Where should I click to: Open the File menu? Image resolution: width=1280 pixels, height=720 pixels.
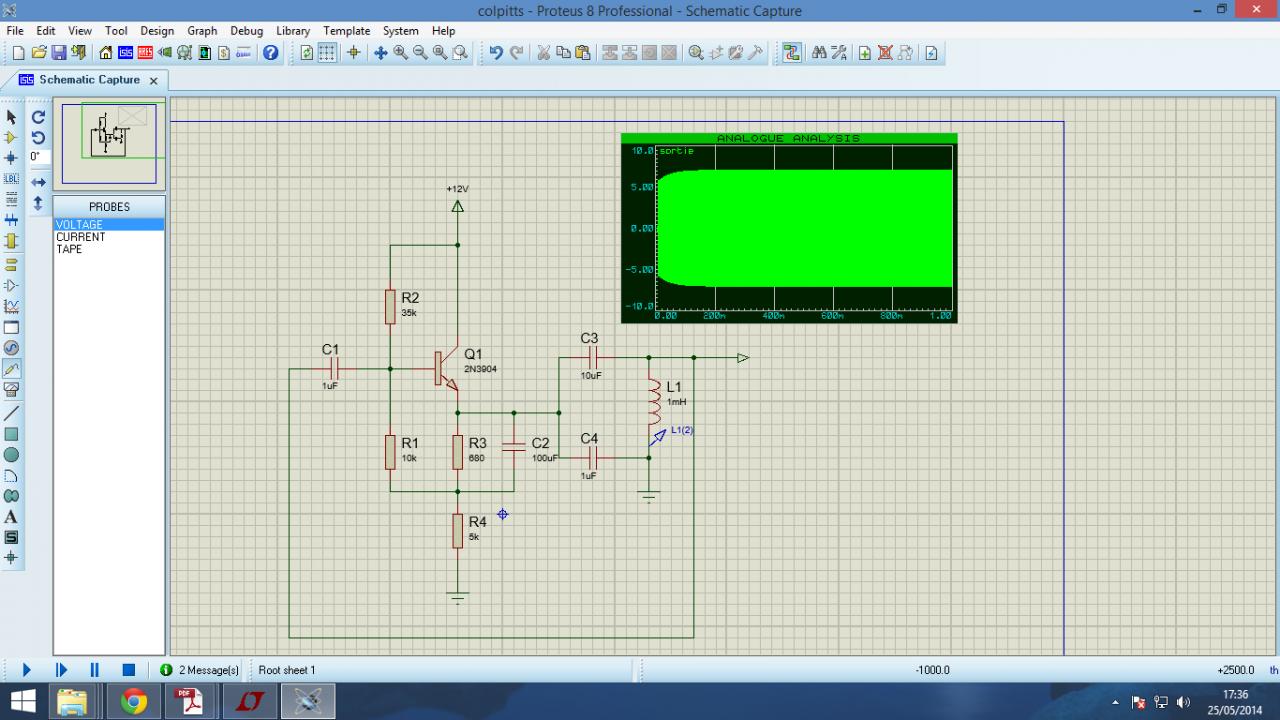[x=15, y=31]
